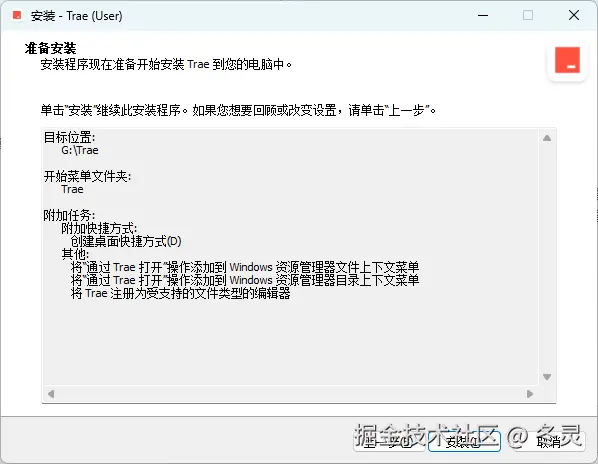This screenshot has height=464, width=598.
Task: Click the target path text G:\Trae
Action: click(80, 150)
